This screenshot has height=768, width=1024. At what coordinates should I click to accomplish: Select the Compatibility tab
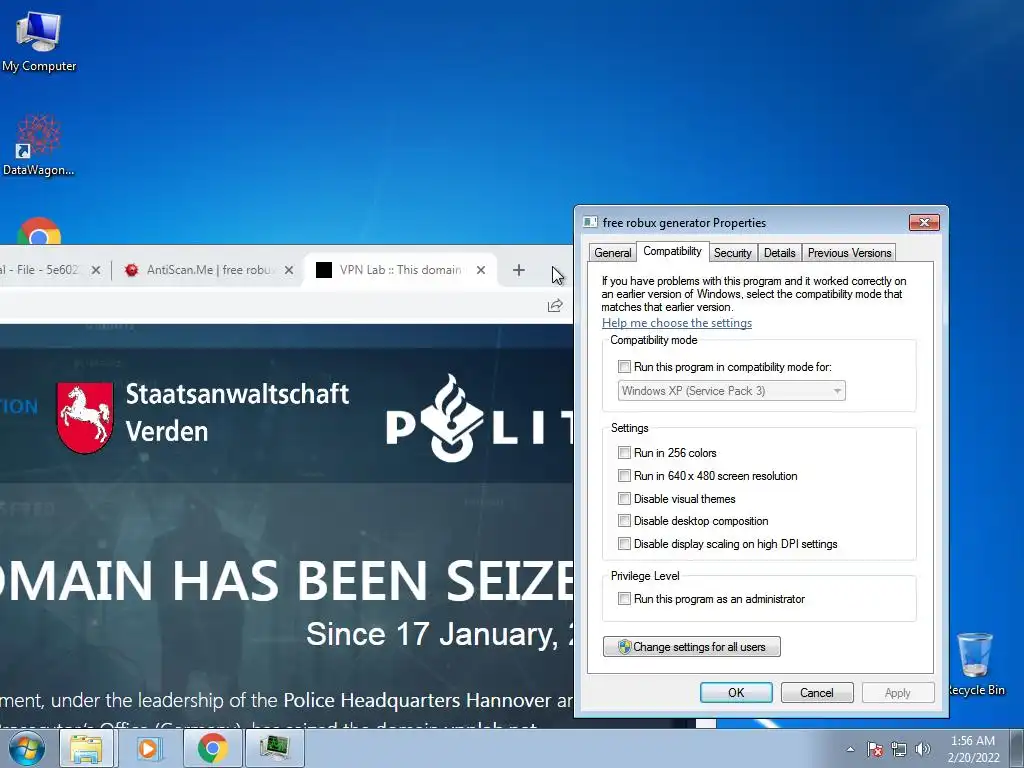click(672, 251)
